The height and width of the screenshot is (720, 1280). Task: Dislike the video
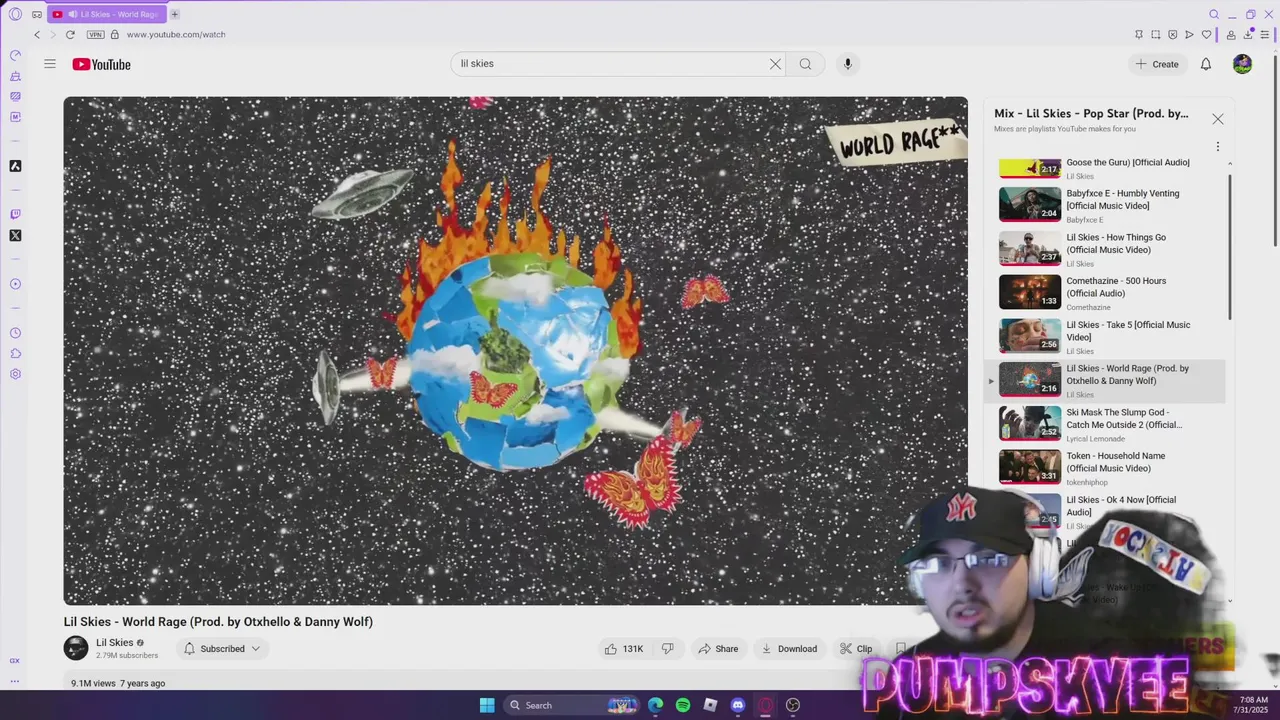668,649
